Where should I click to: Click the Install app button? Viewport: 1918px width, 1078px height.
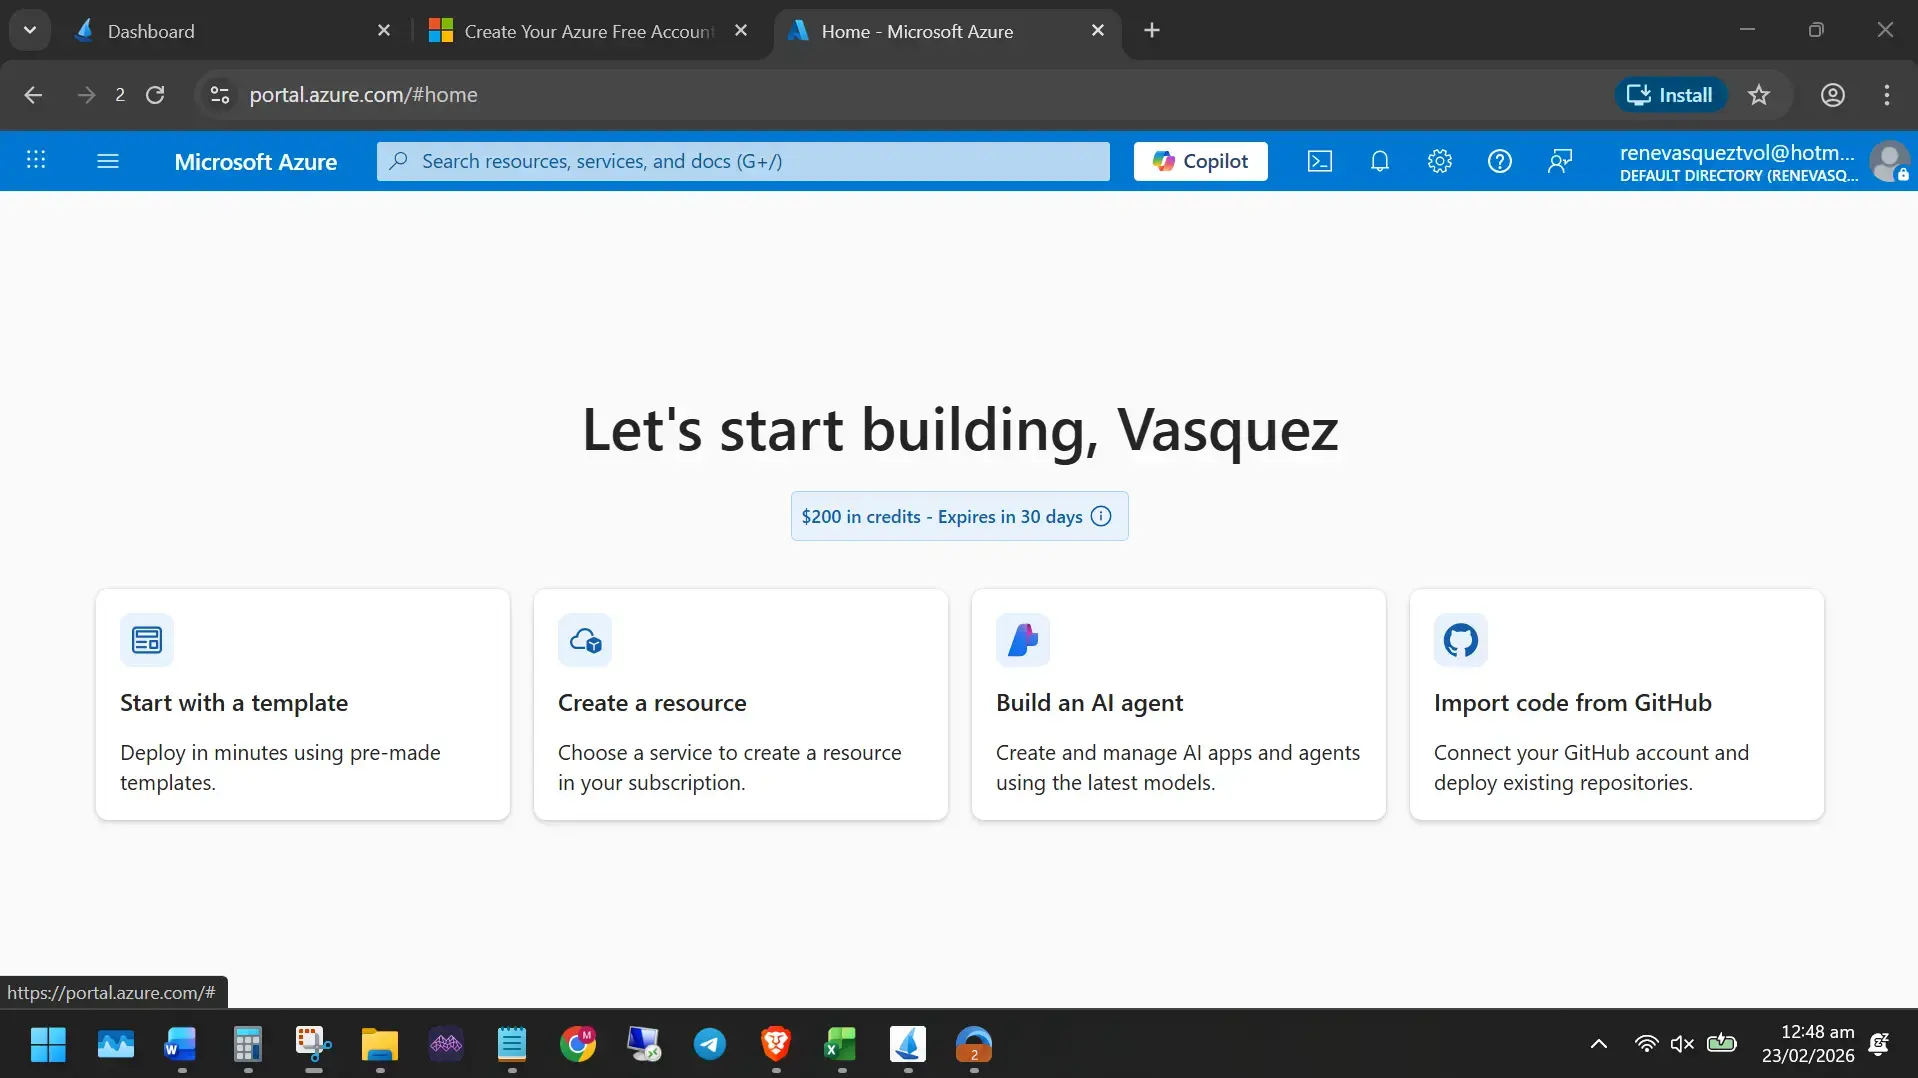tap(1670, 95)
